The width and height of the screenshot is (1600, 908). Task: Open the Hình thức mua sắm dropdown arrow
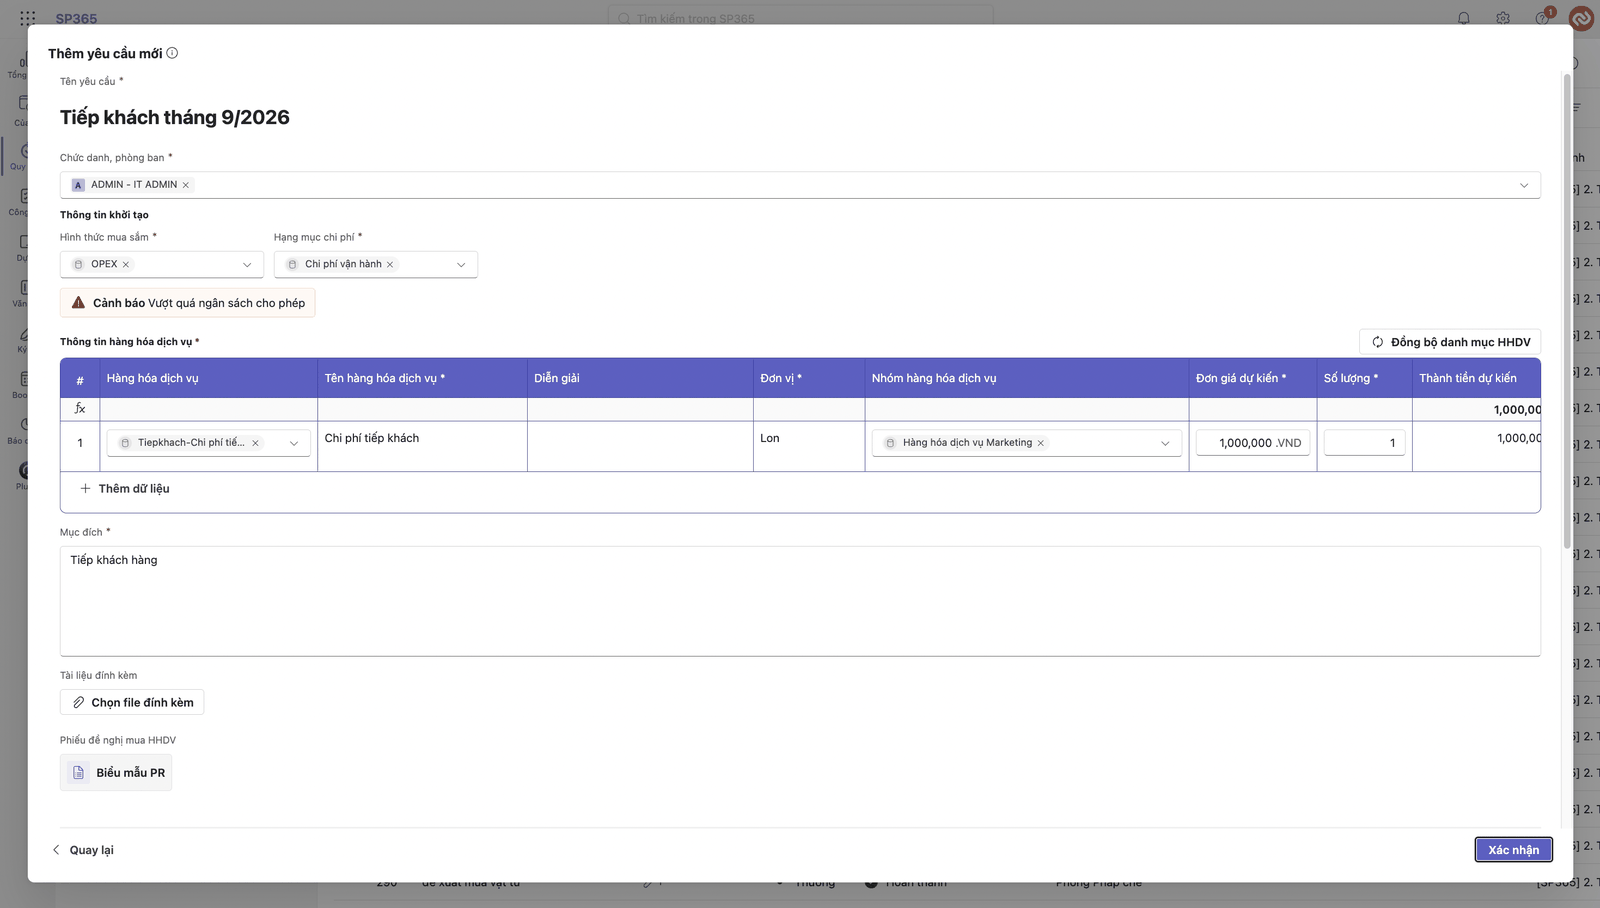click(x=247, y=265)
